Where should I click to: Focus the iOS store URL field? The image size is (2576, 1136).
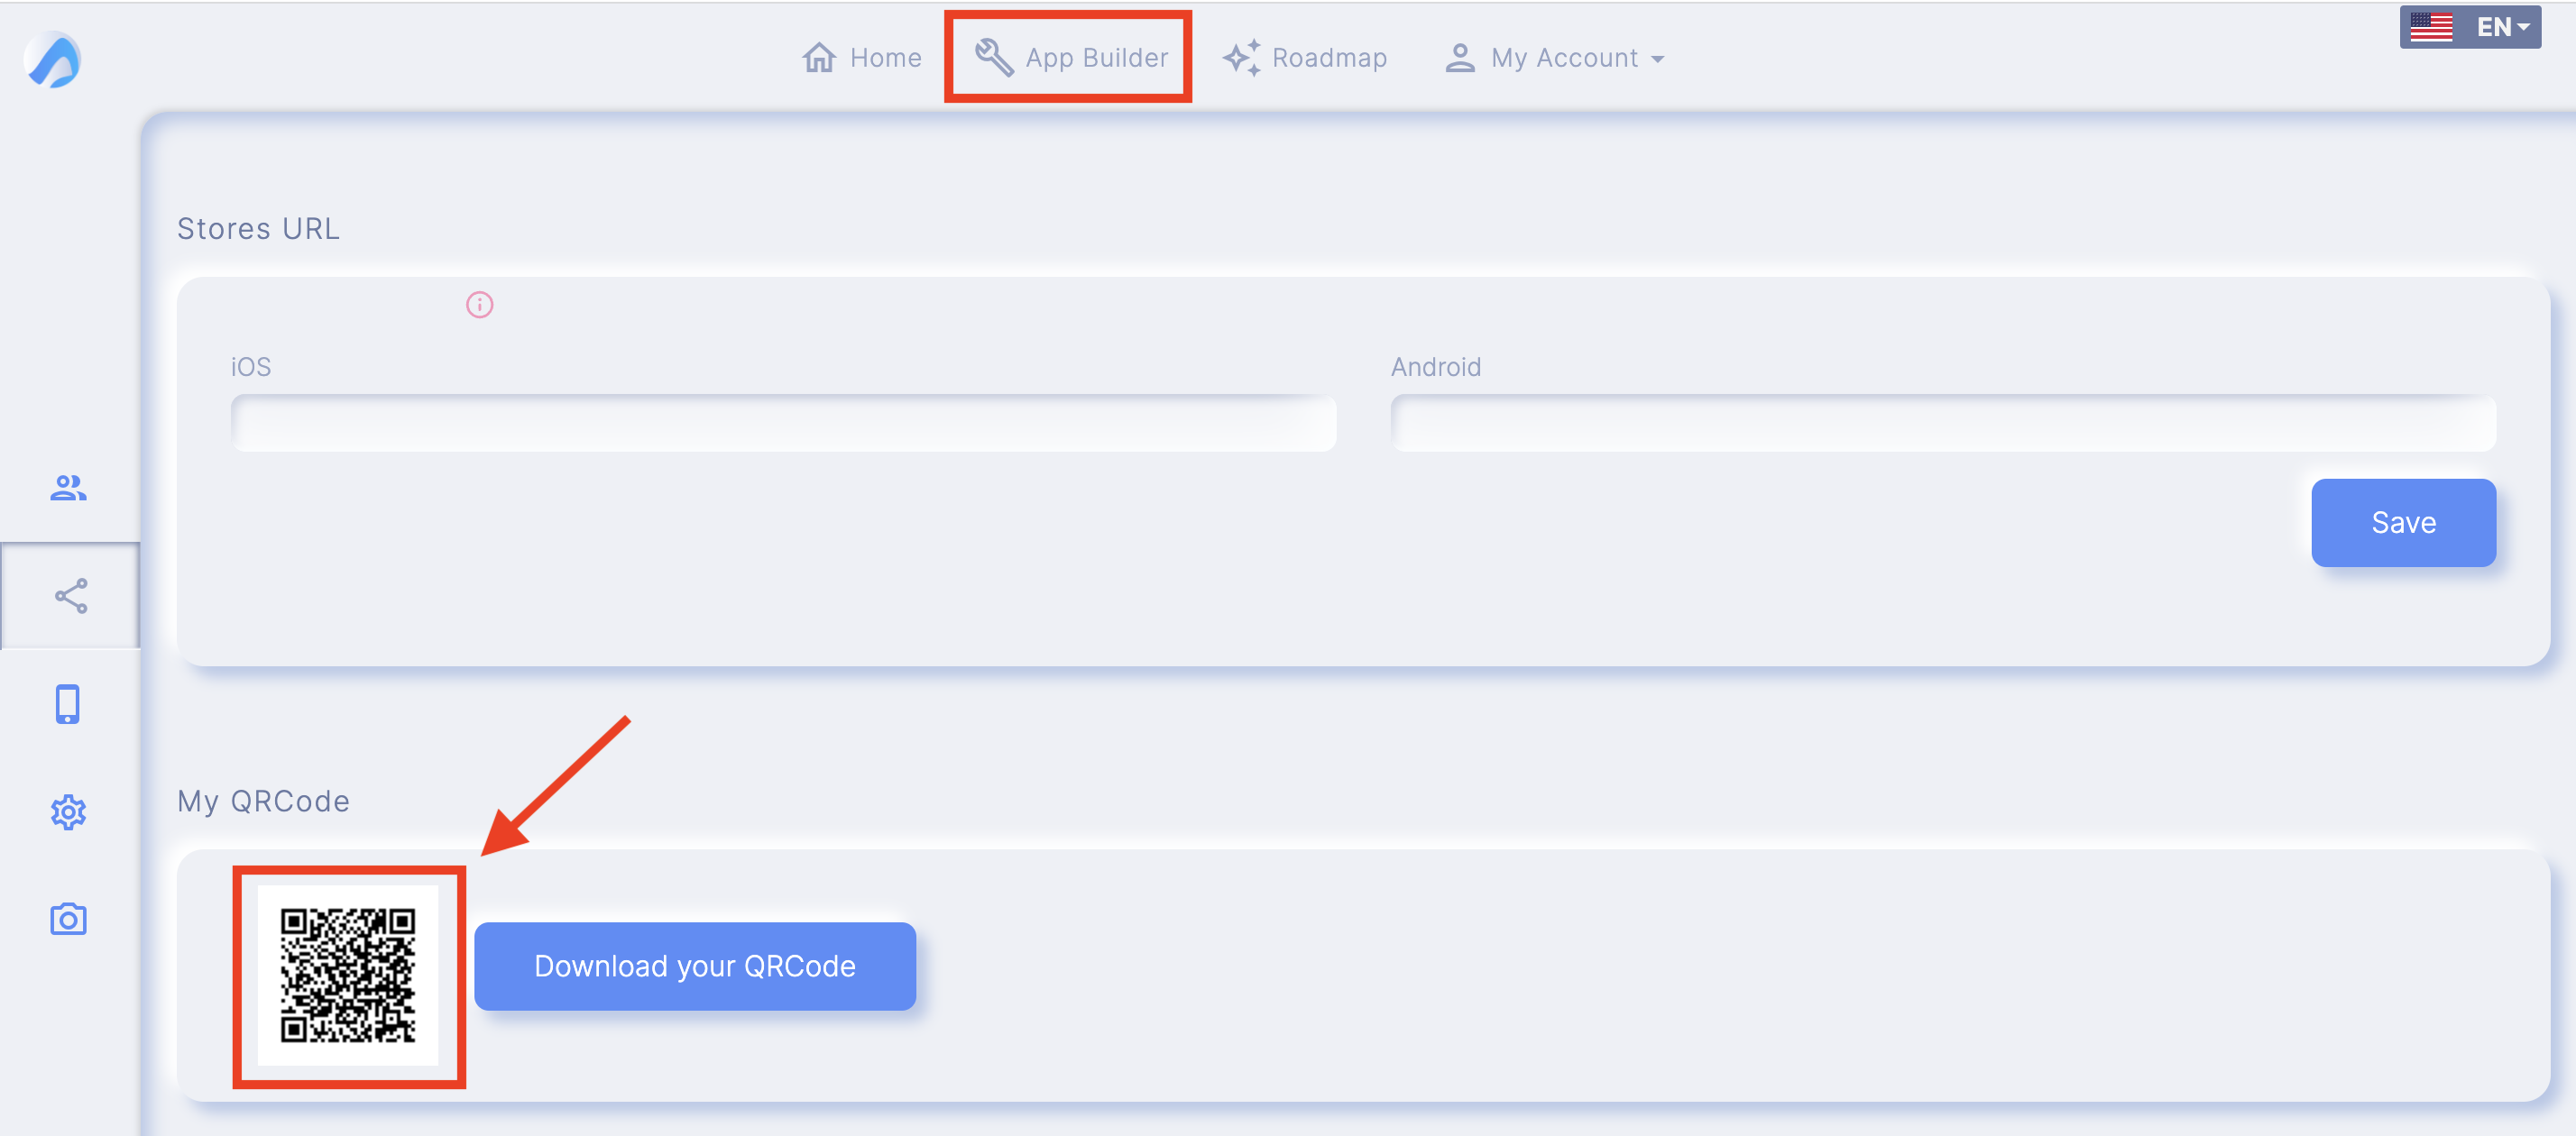783,423
